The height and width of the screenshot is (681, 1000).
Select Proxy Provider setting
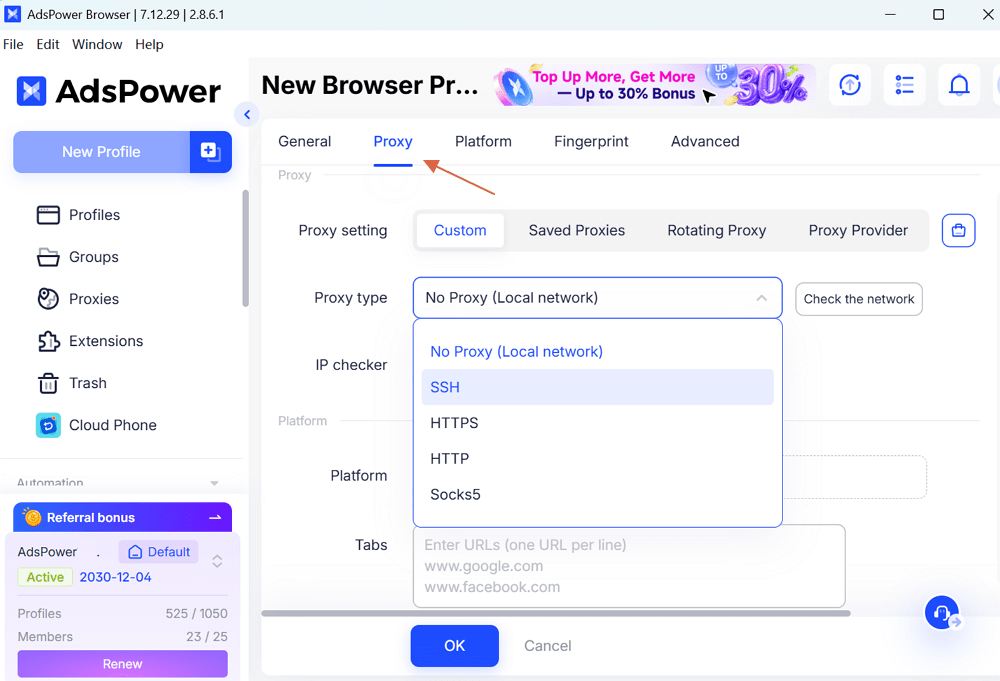(x=858, y=230)
